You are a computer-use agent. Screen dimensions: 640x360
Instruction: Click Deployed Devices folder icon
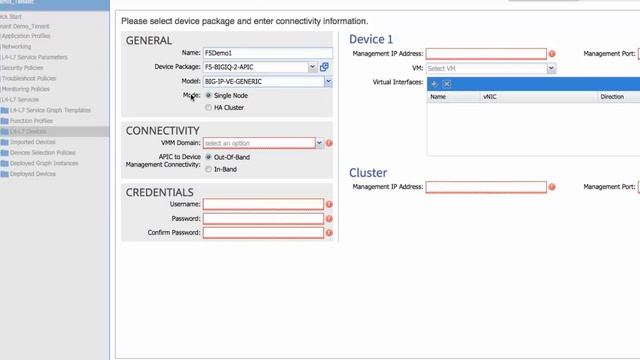tap(4, 174)
